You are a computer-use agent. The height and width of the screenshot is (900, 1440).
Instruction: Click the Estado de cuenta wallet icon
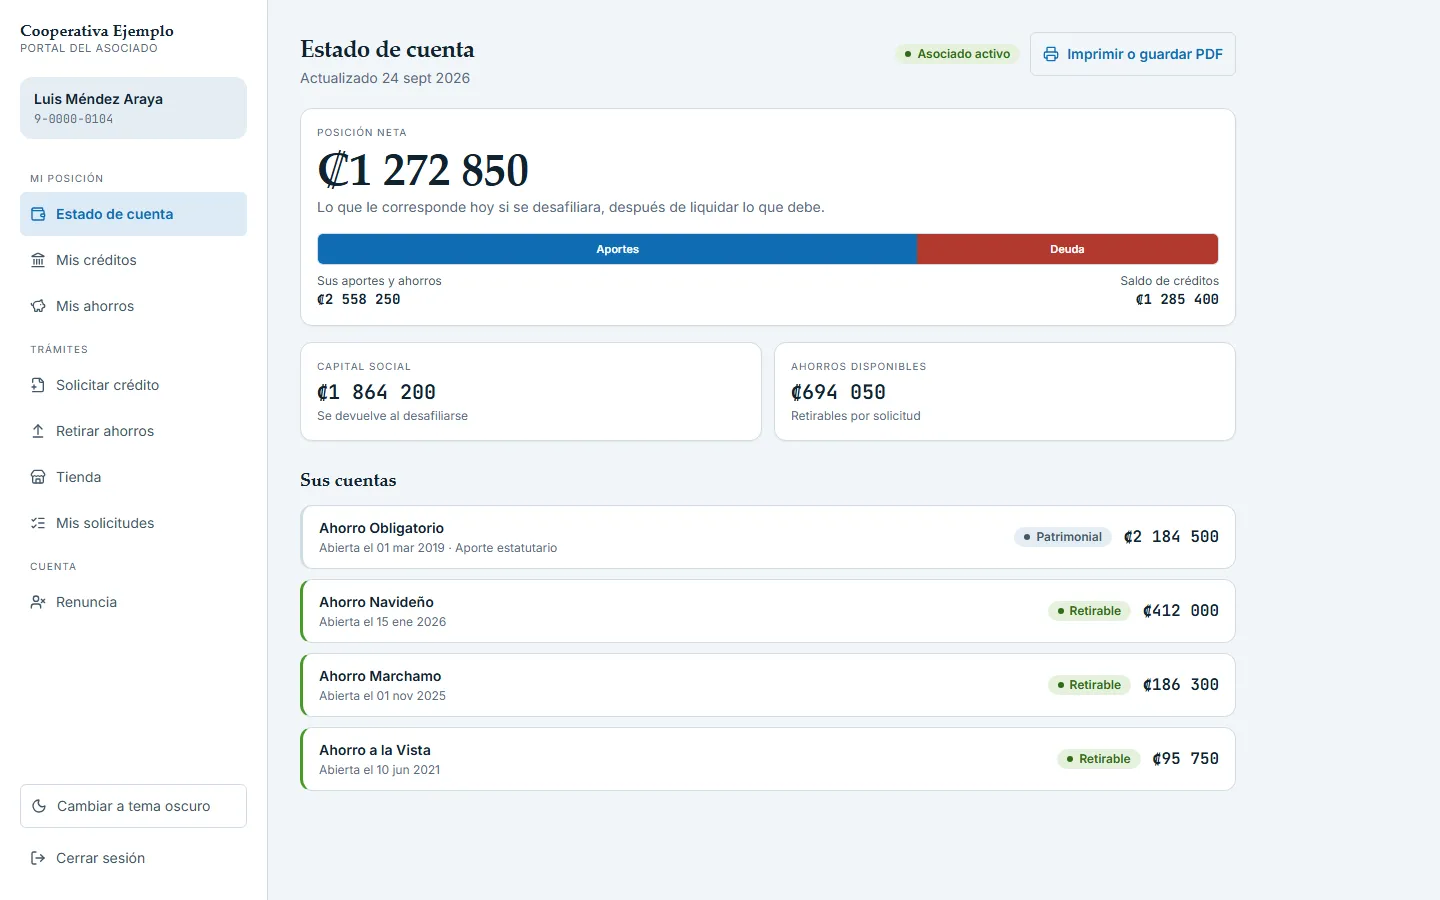click(38, 214)
